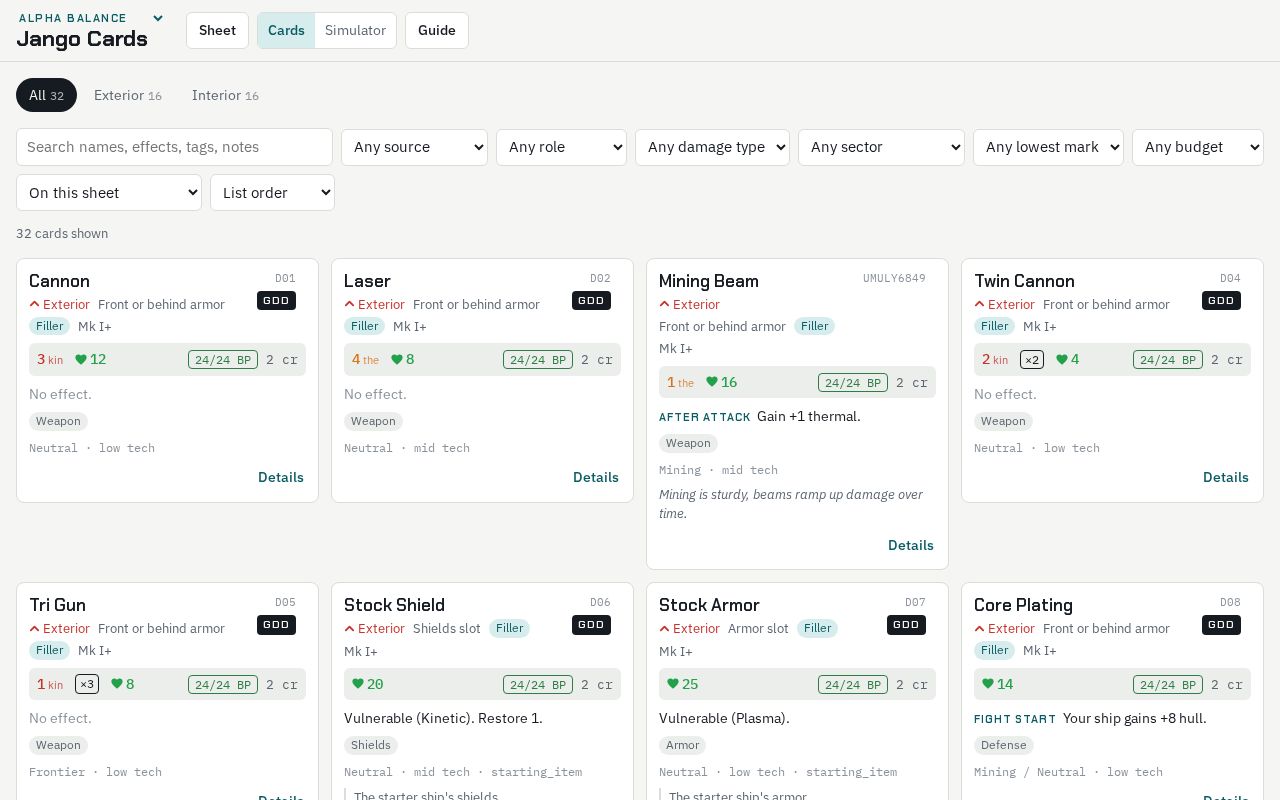The height and width of the screenshot is (800, 1280).
Task: Click the heart icon on Cannon card
Action: pos(81,360)
